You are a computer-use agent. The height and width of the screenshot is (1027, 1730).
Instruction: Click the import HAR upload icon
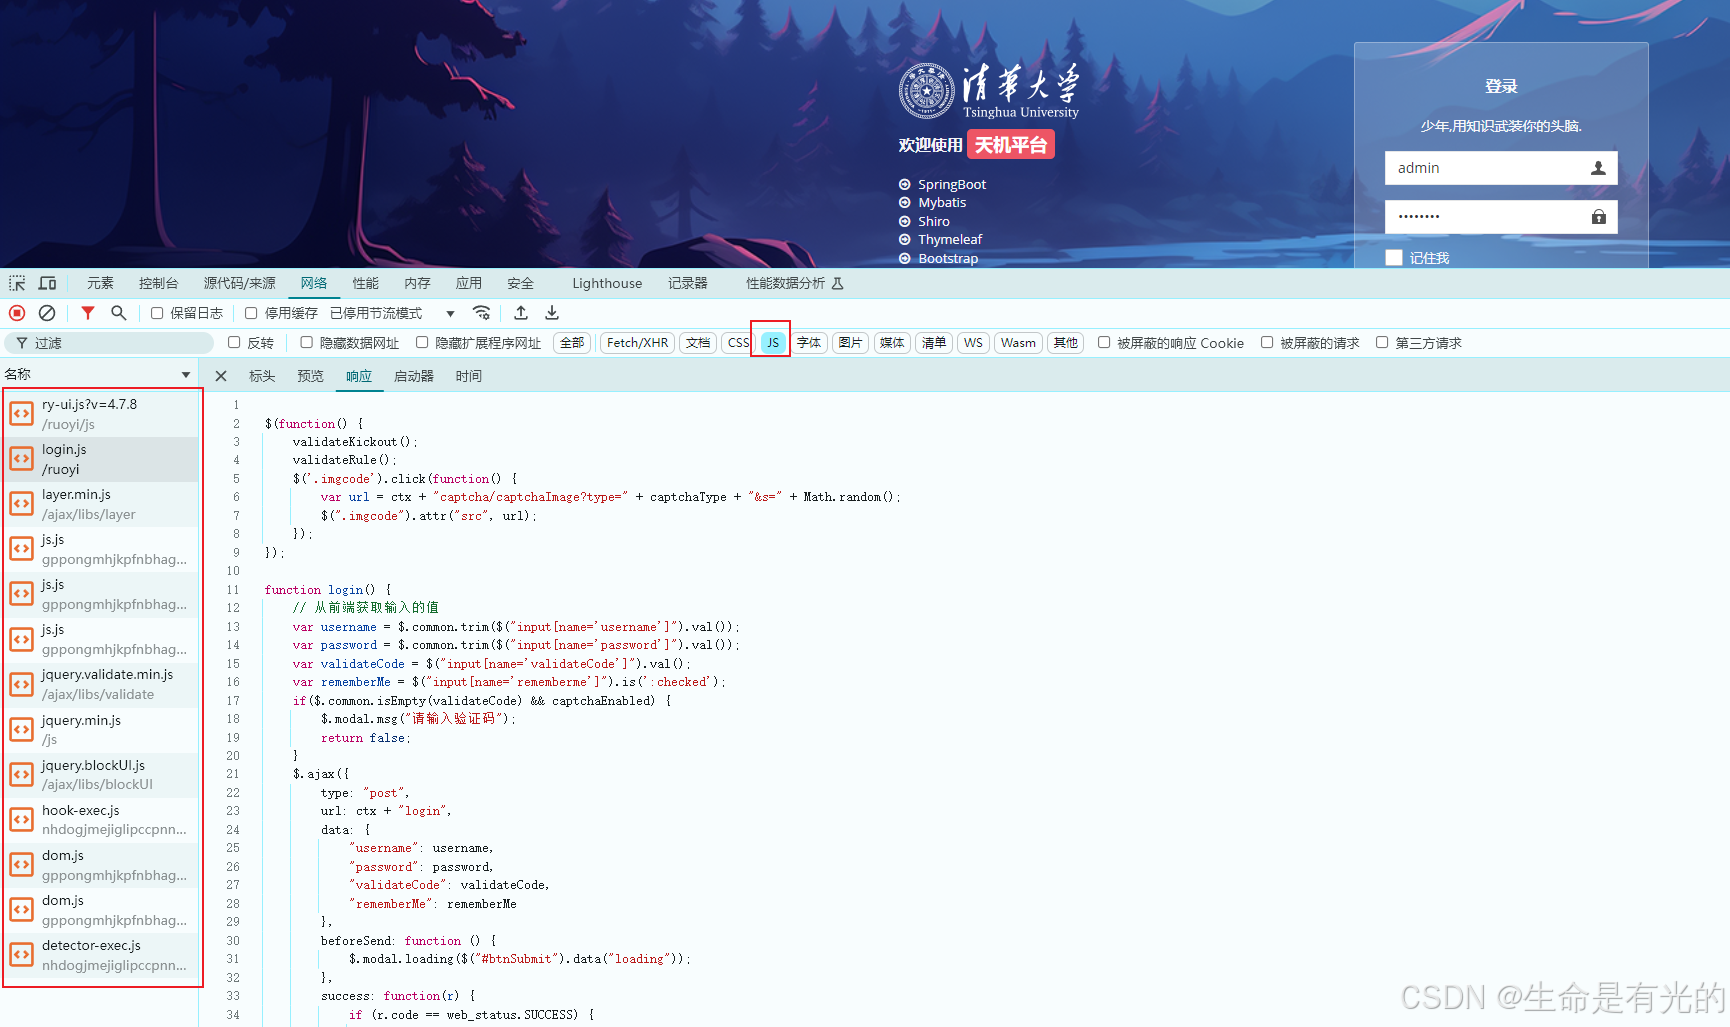pyautogui.click(x=521, y=313)
